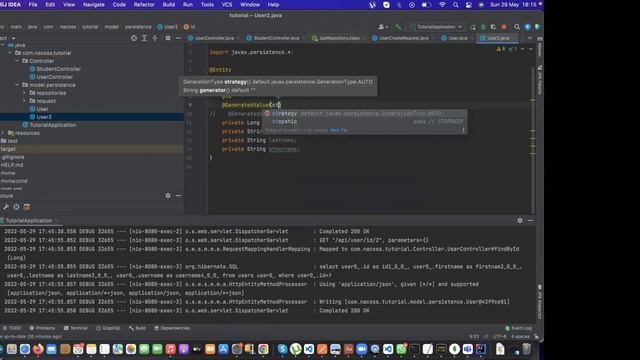The image size is (640, 360).
Task: Collapse the Controller folder
Action: point(17,61)
